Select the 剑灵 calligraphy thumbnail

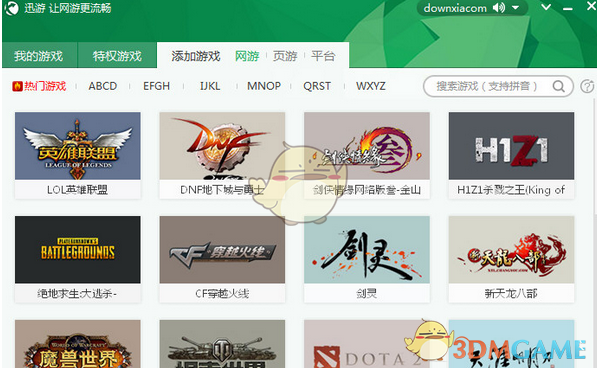(x=367, y=250)
